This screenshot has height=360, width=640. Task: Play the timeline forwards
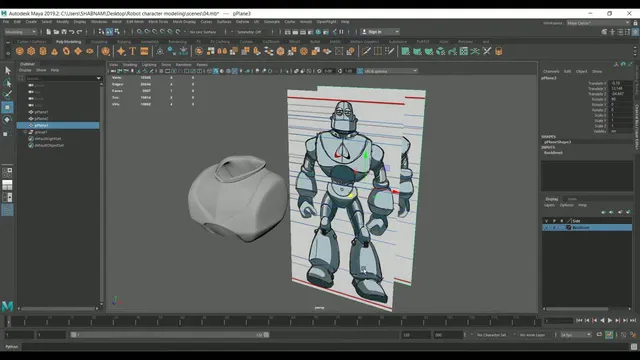point(610,321)
